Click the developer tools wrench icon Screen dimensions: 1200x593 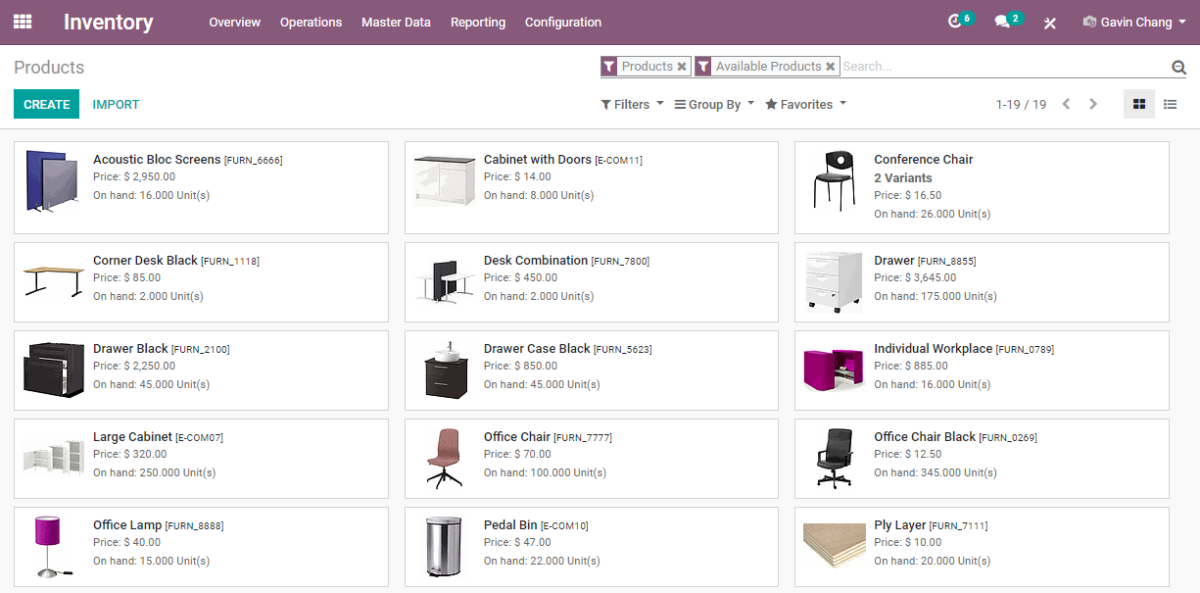pyautogui.click(x=1049, y=22)
